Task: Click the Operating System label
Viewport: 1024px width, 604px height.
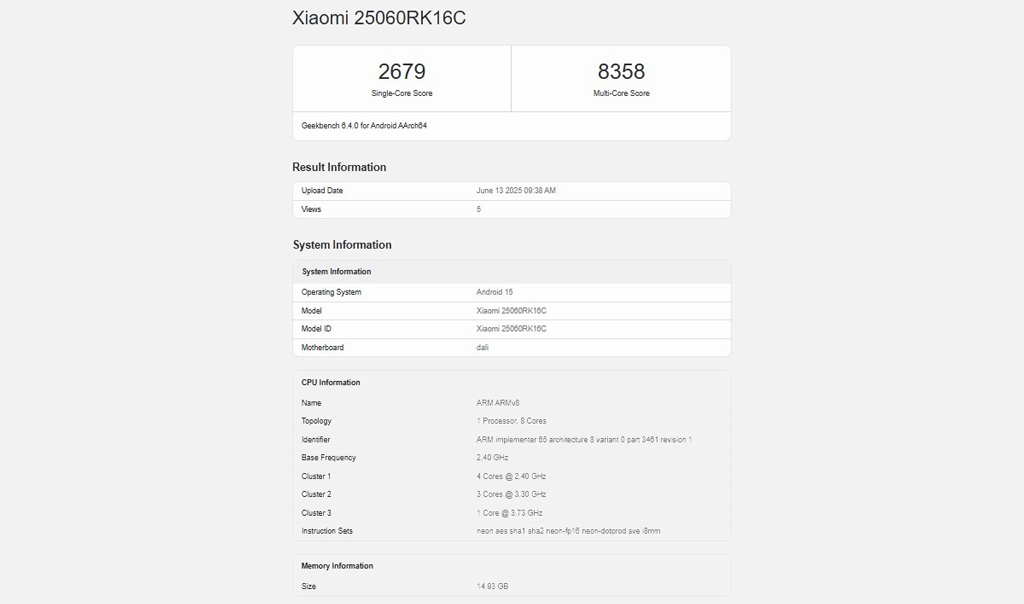Action: 331,292
